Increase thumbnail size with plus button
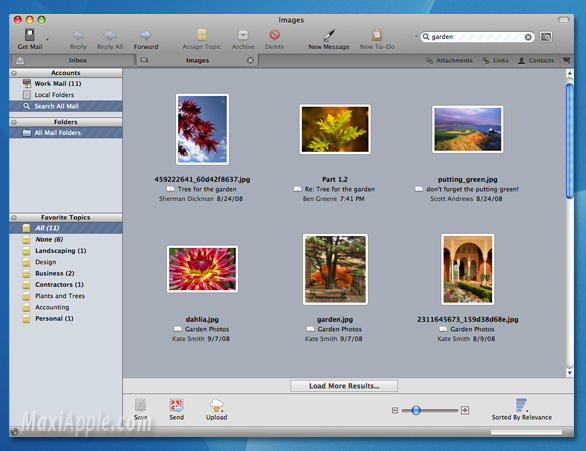This screenshot has width=586, height=451. pyautogui.click(x=465, y=410)
